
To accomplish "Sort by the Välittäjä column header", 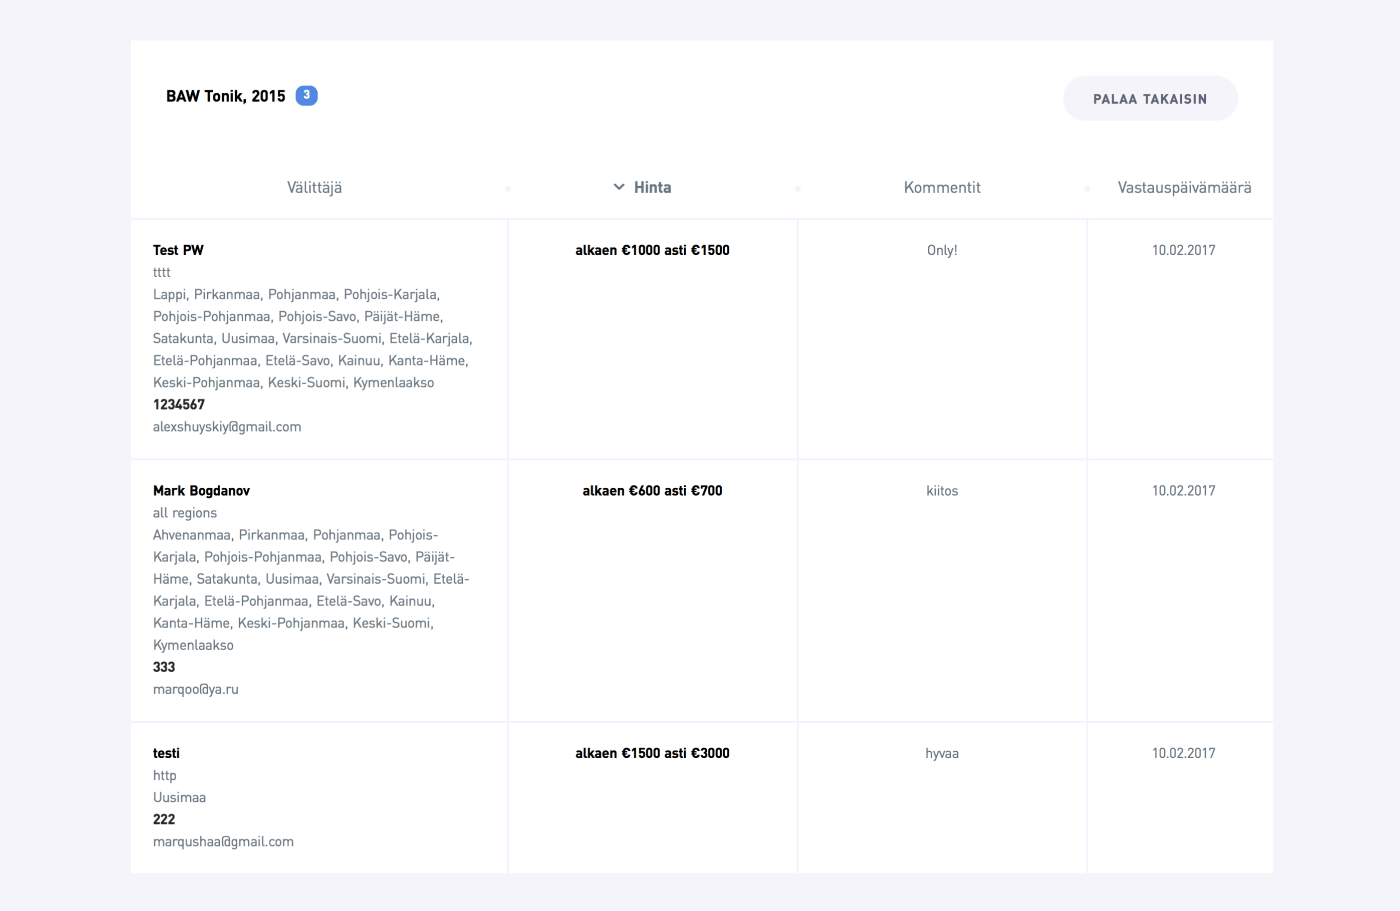I will (x=314, y=188).
